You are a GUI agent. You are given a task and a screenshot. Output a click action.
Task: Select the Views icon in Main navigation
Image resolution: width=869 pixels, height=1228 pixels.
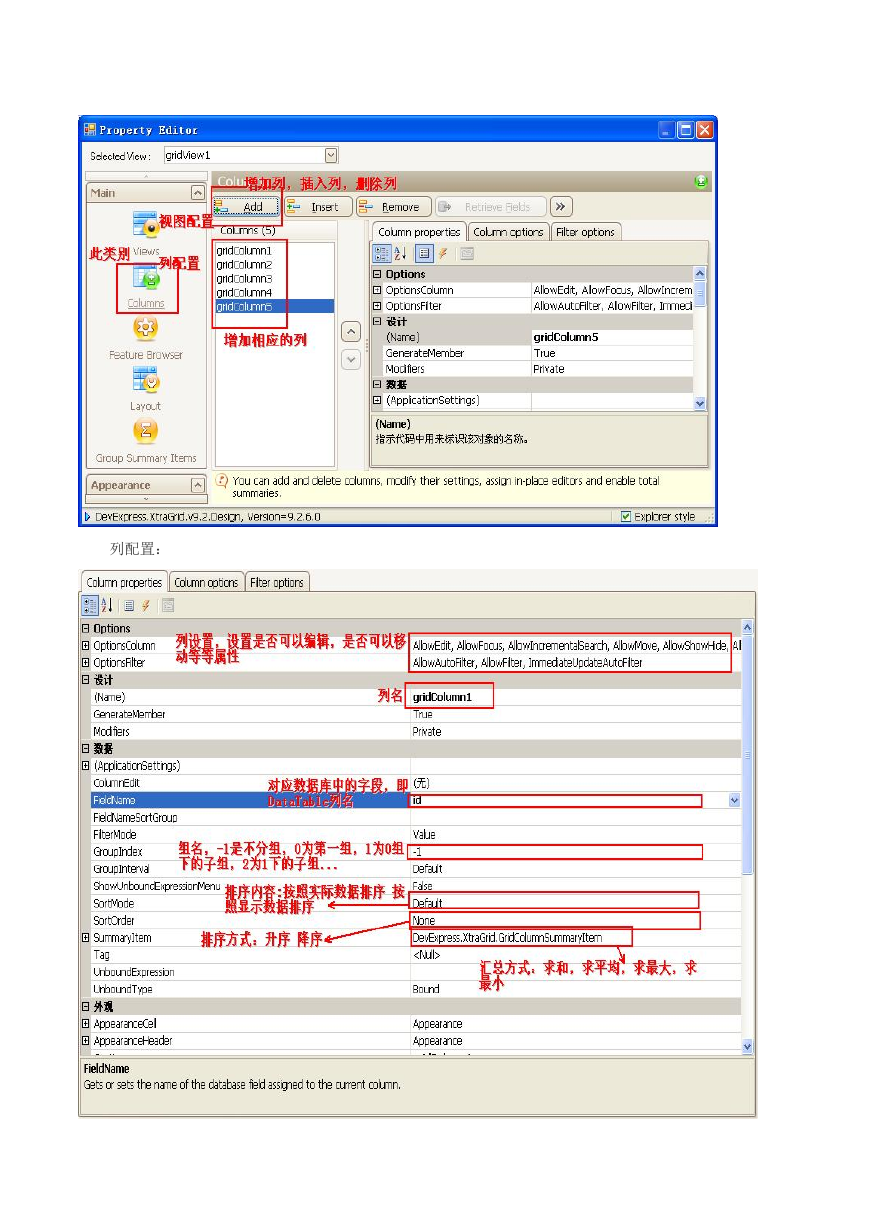click(x=145, y=224)
